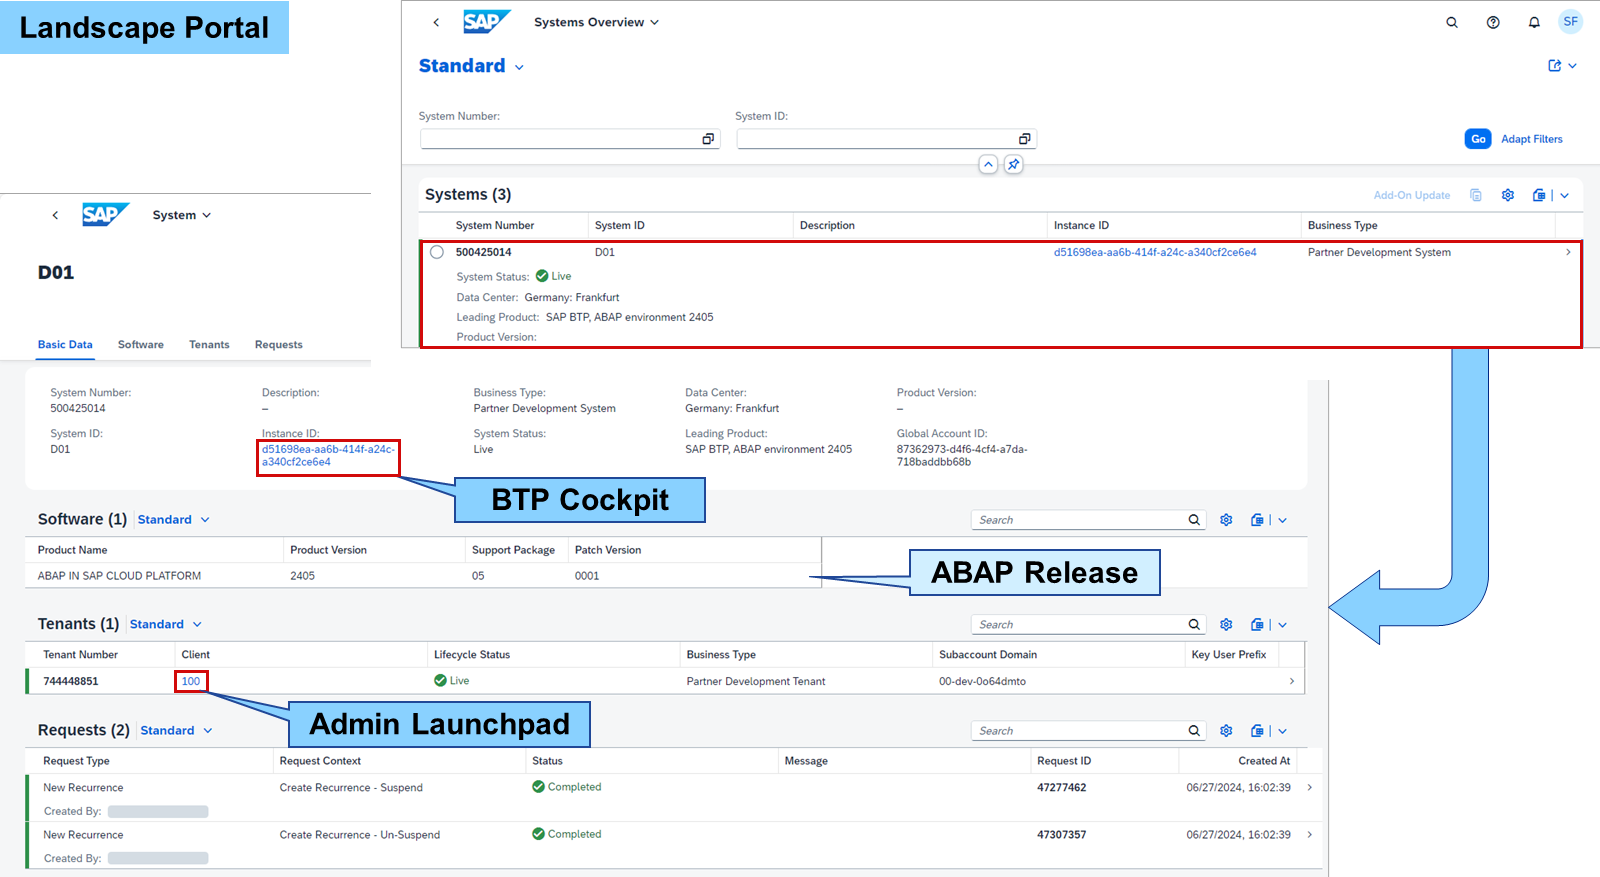Click back arrow on System D01 page
1600x877 pixels.
click(55, 215)
